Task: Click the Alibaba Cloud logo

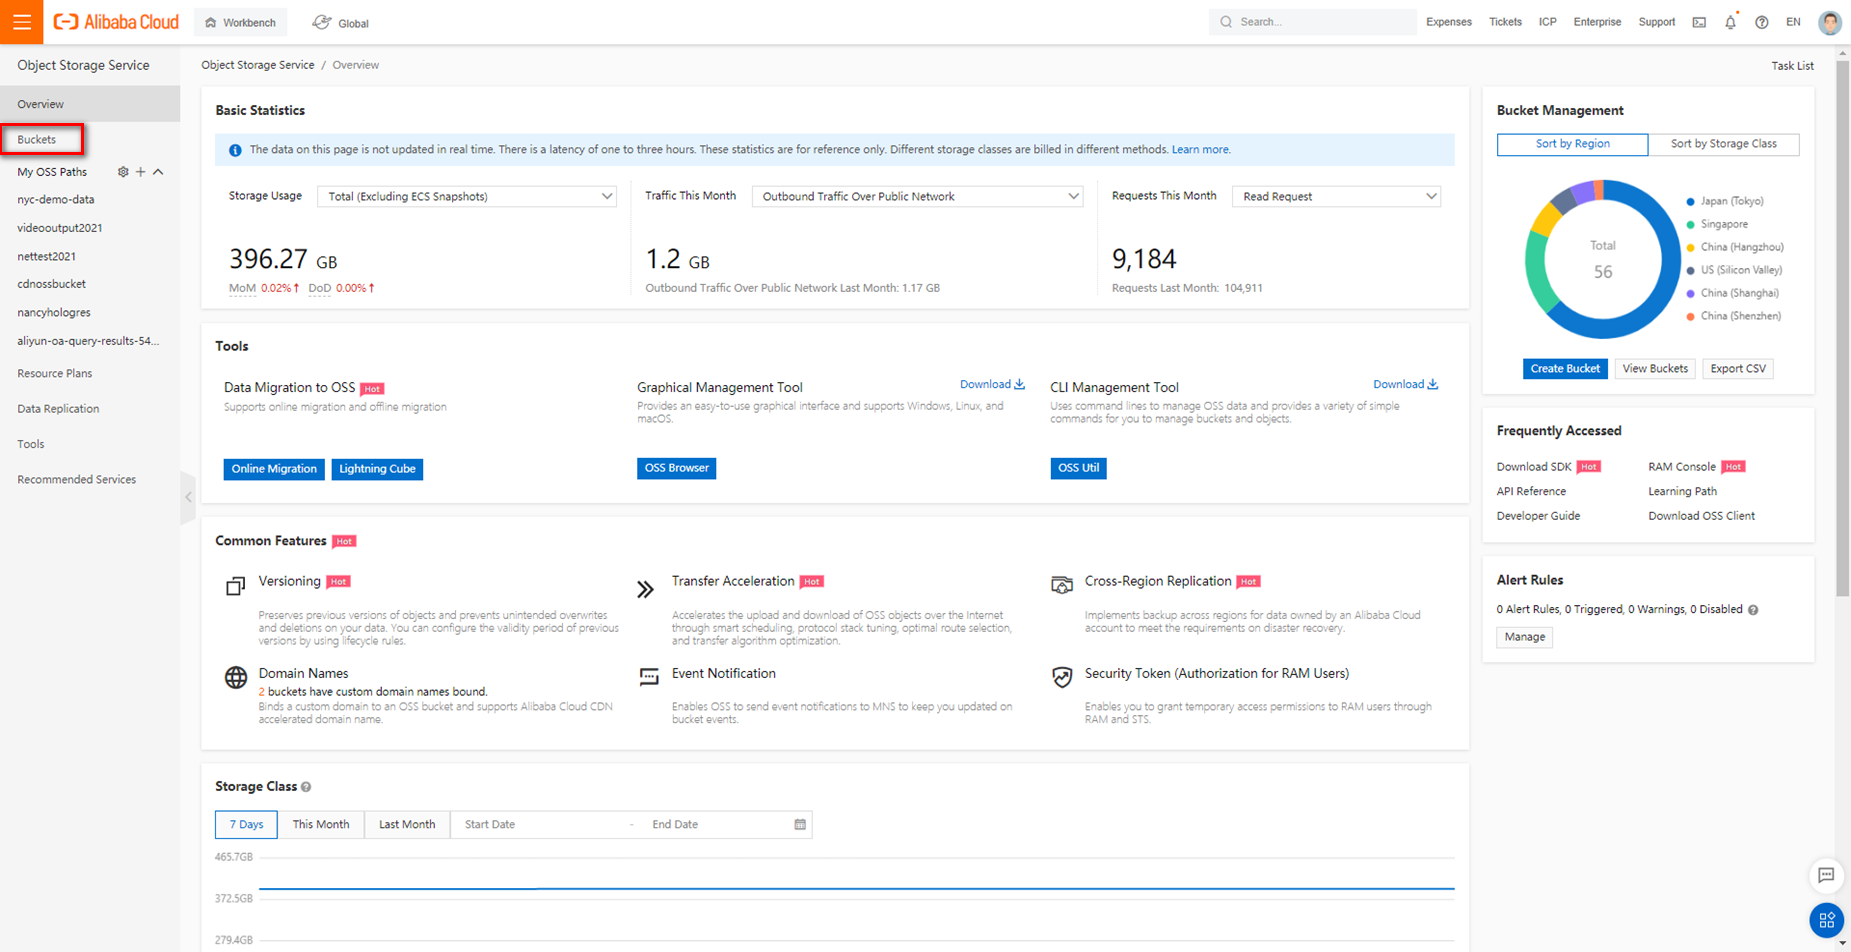Action: click(x=116, y=22)
